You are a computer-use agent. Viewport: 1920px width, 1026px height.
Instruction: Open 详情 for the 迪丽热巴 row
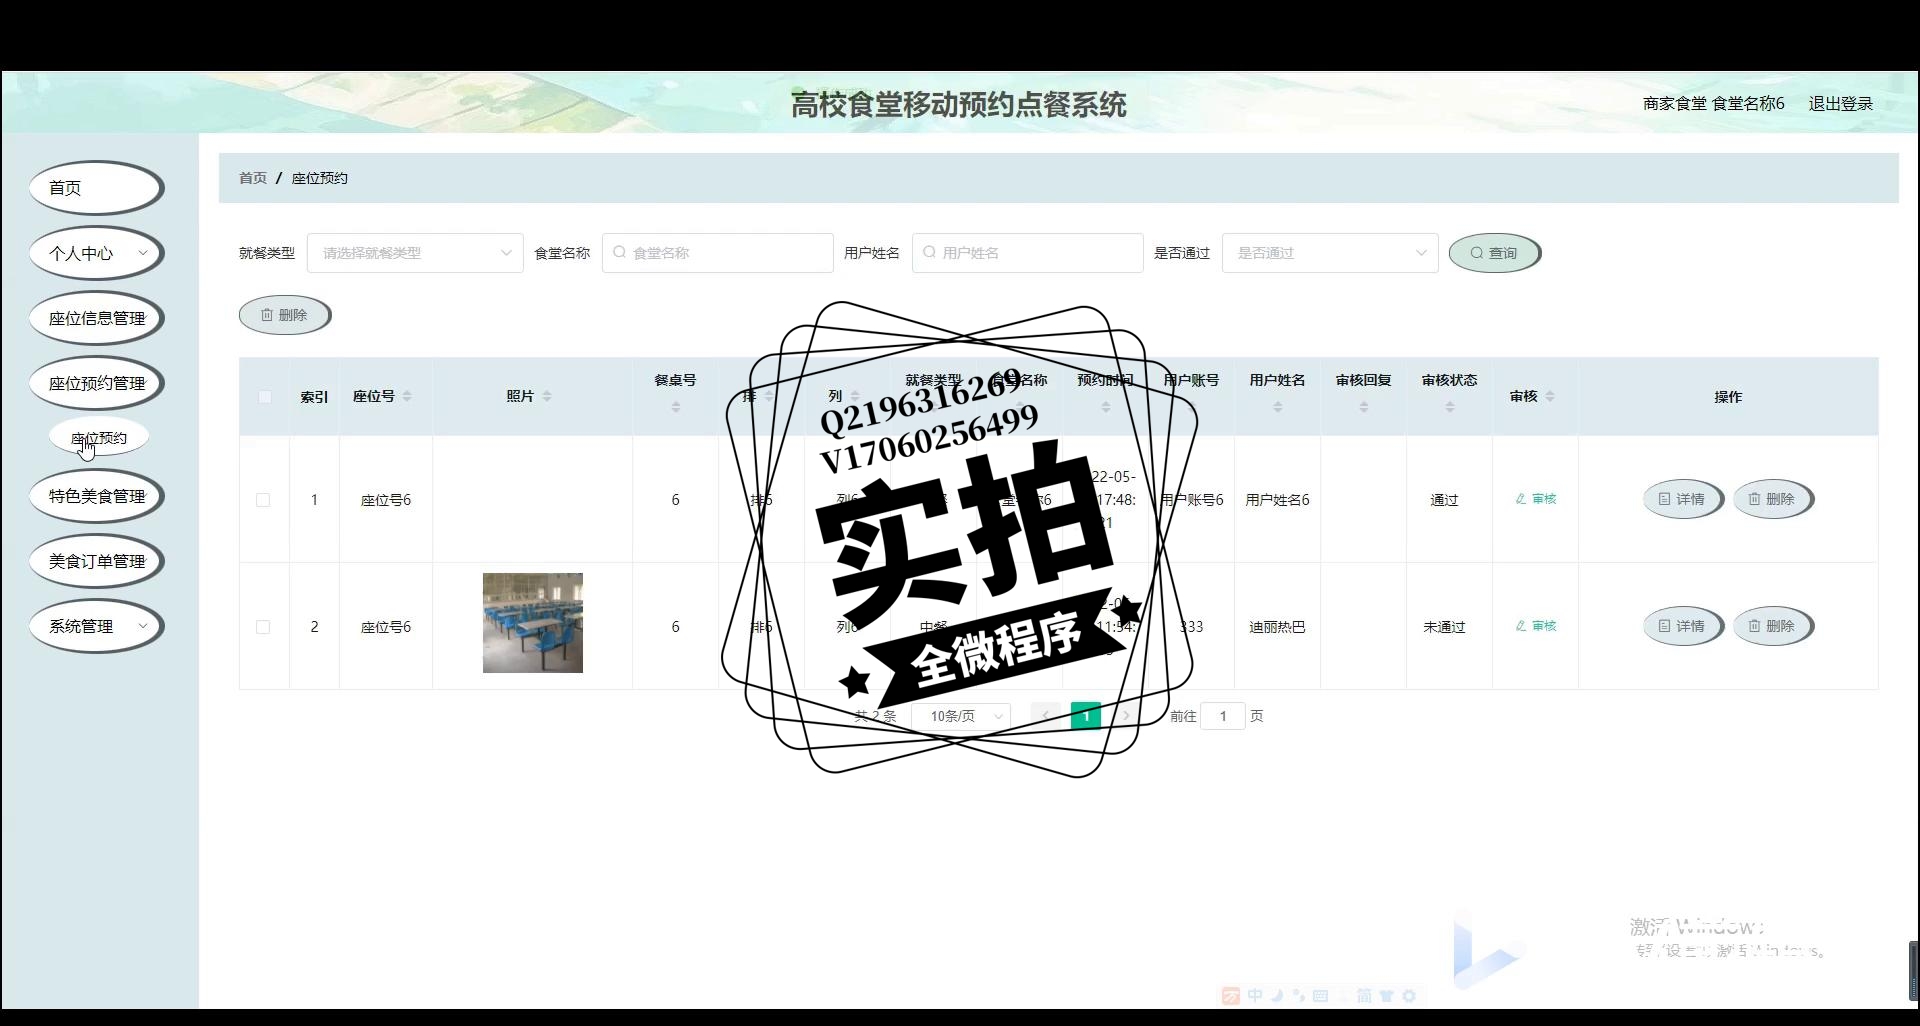point(1682,626)
